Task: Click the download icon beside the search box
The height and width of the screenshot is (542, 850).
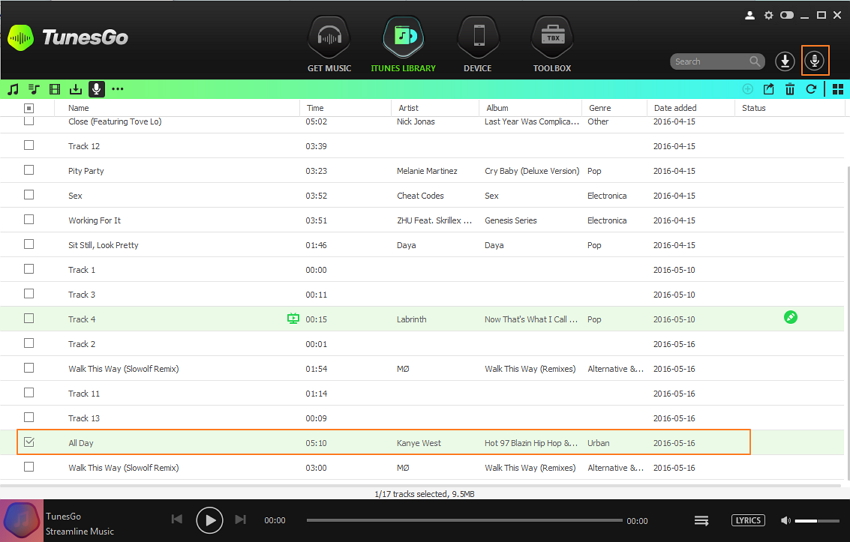Action: [x=785, y=61]
